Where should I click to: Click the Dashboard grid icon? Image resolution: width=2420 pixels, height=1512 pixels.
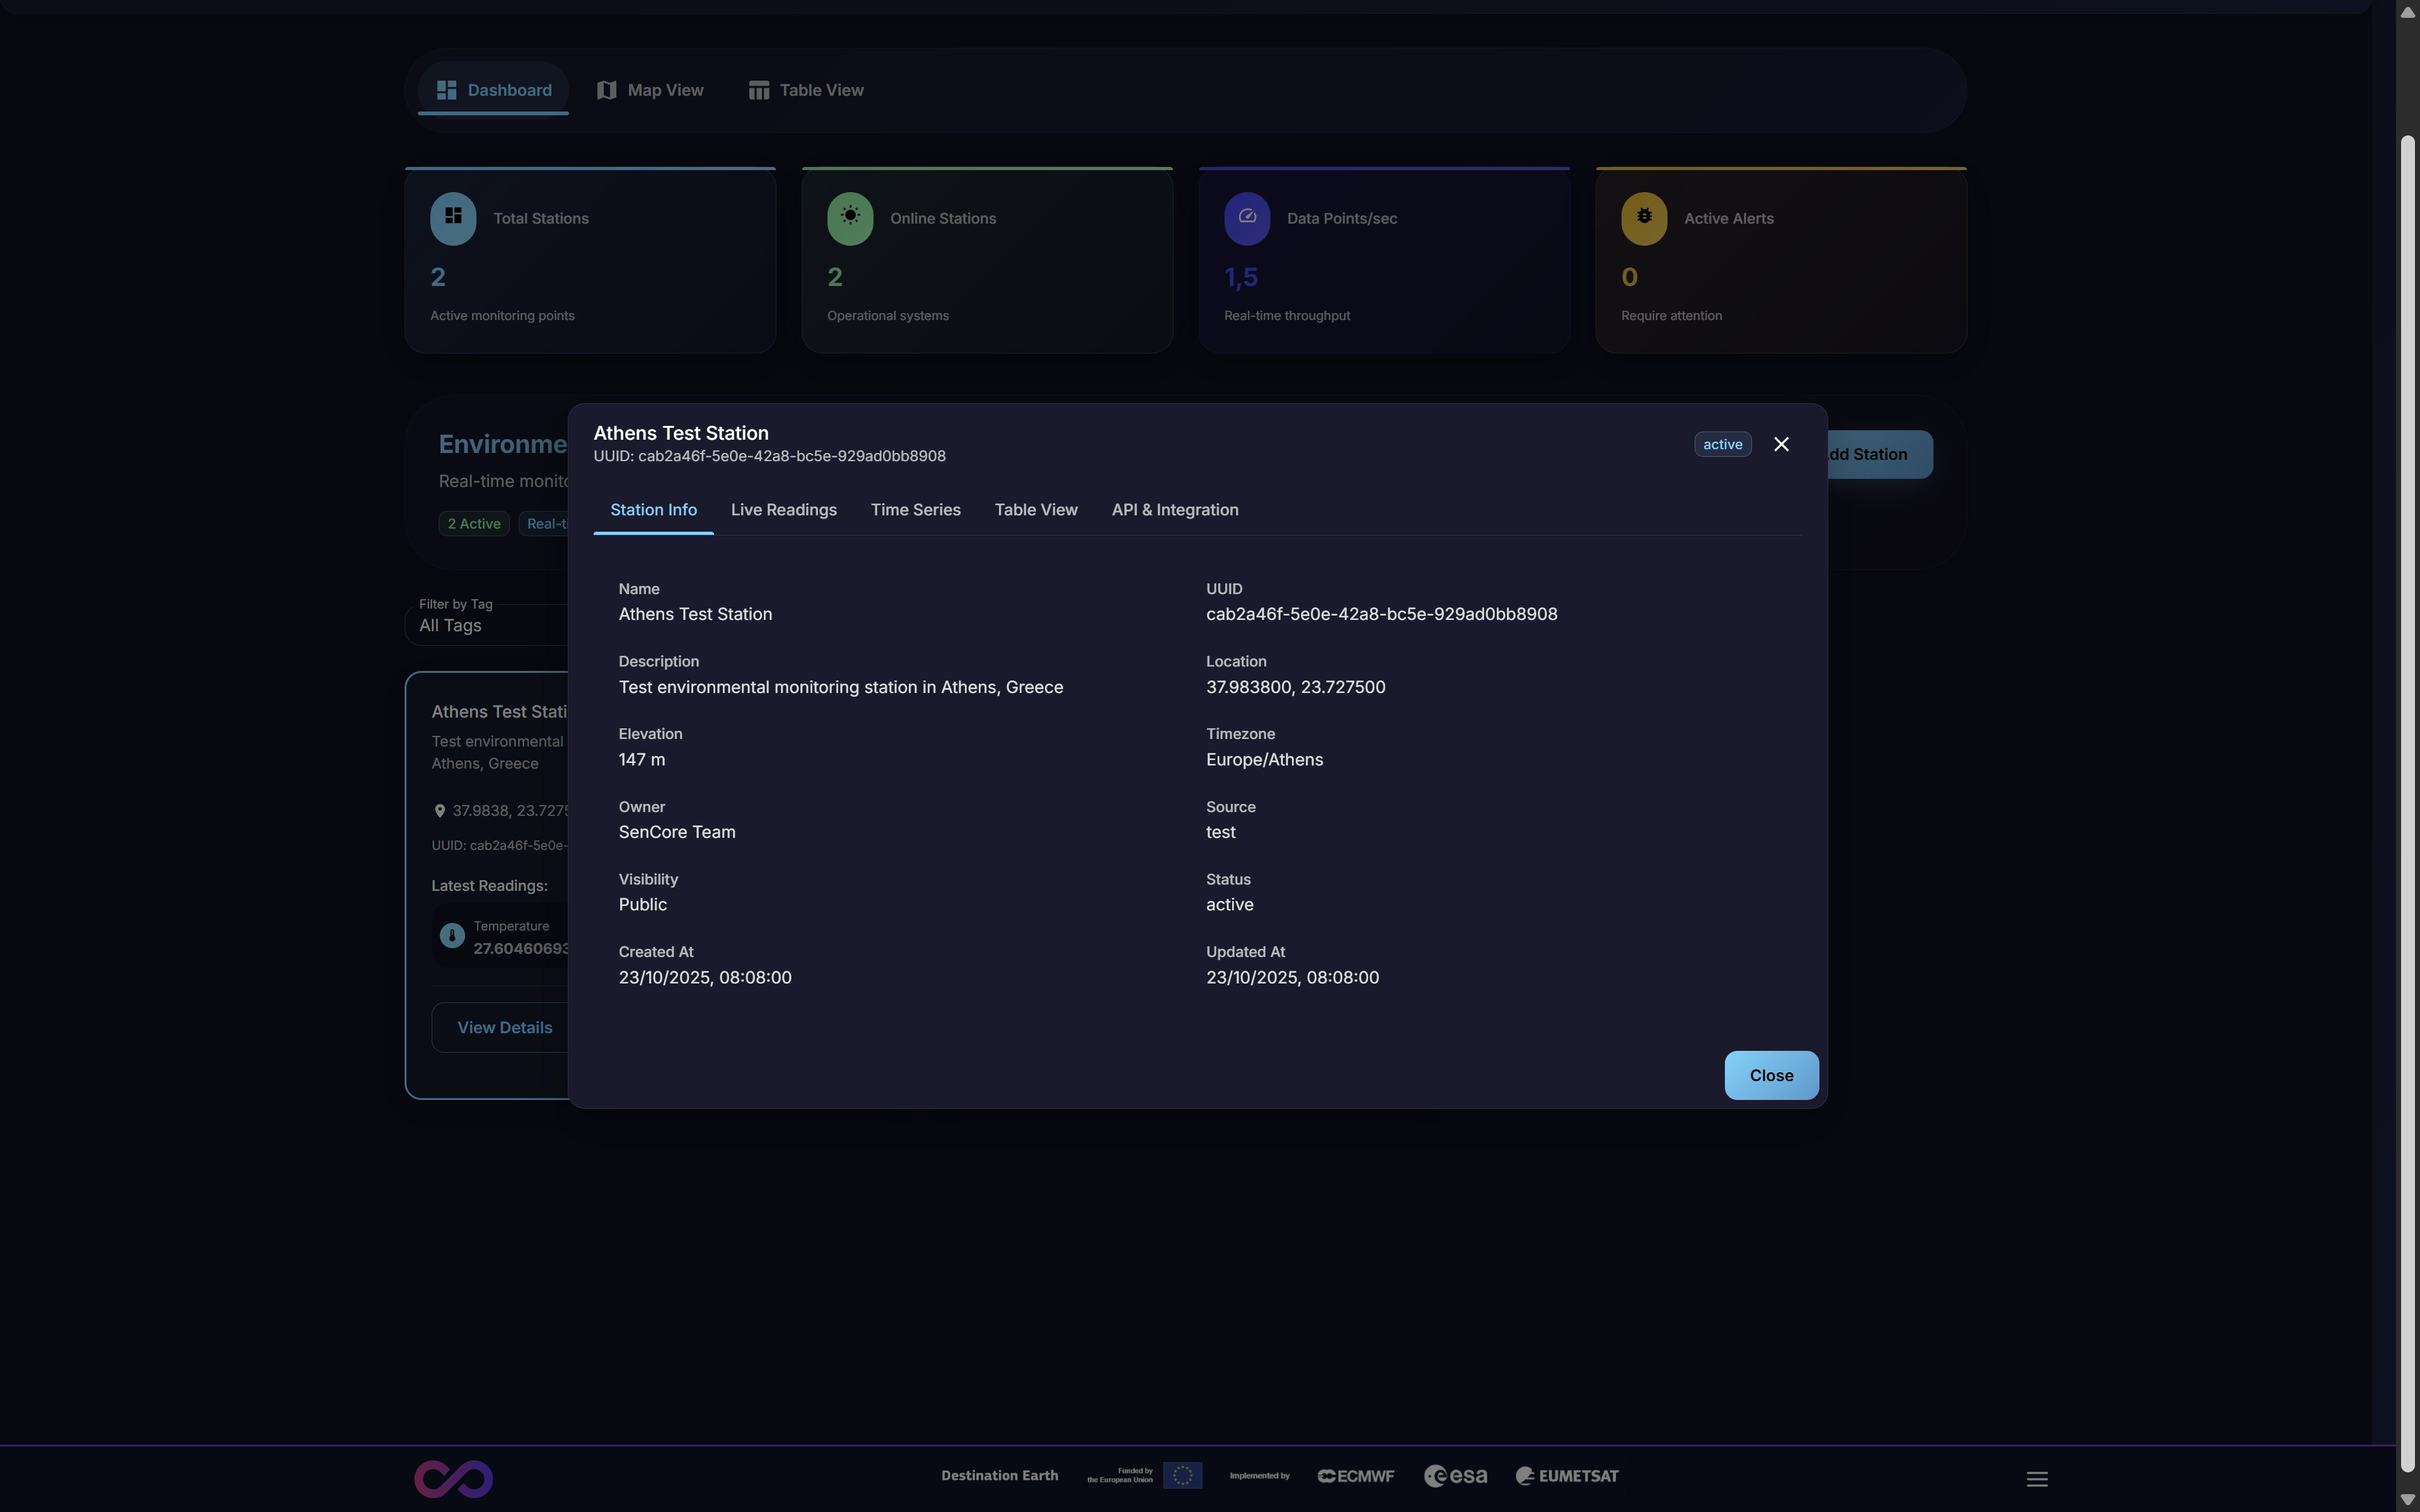446,90
